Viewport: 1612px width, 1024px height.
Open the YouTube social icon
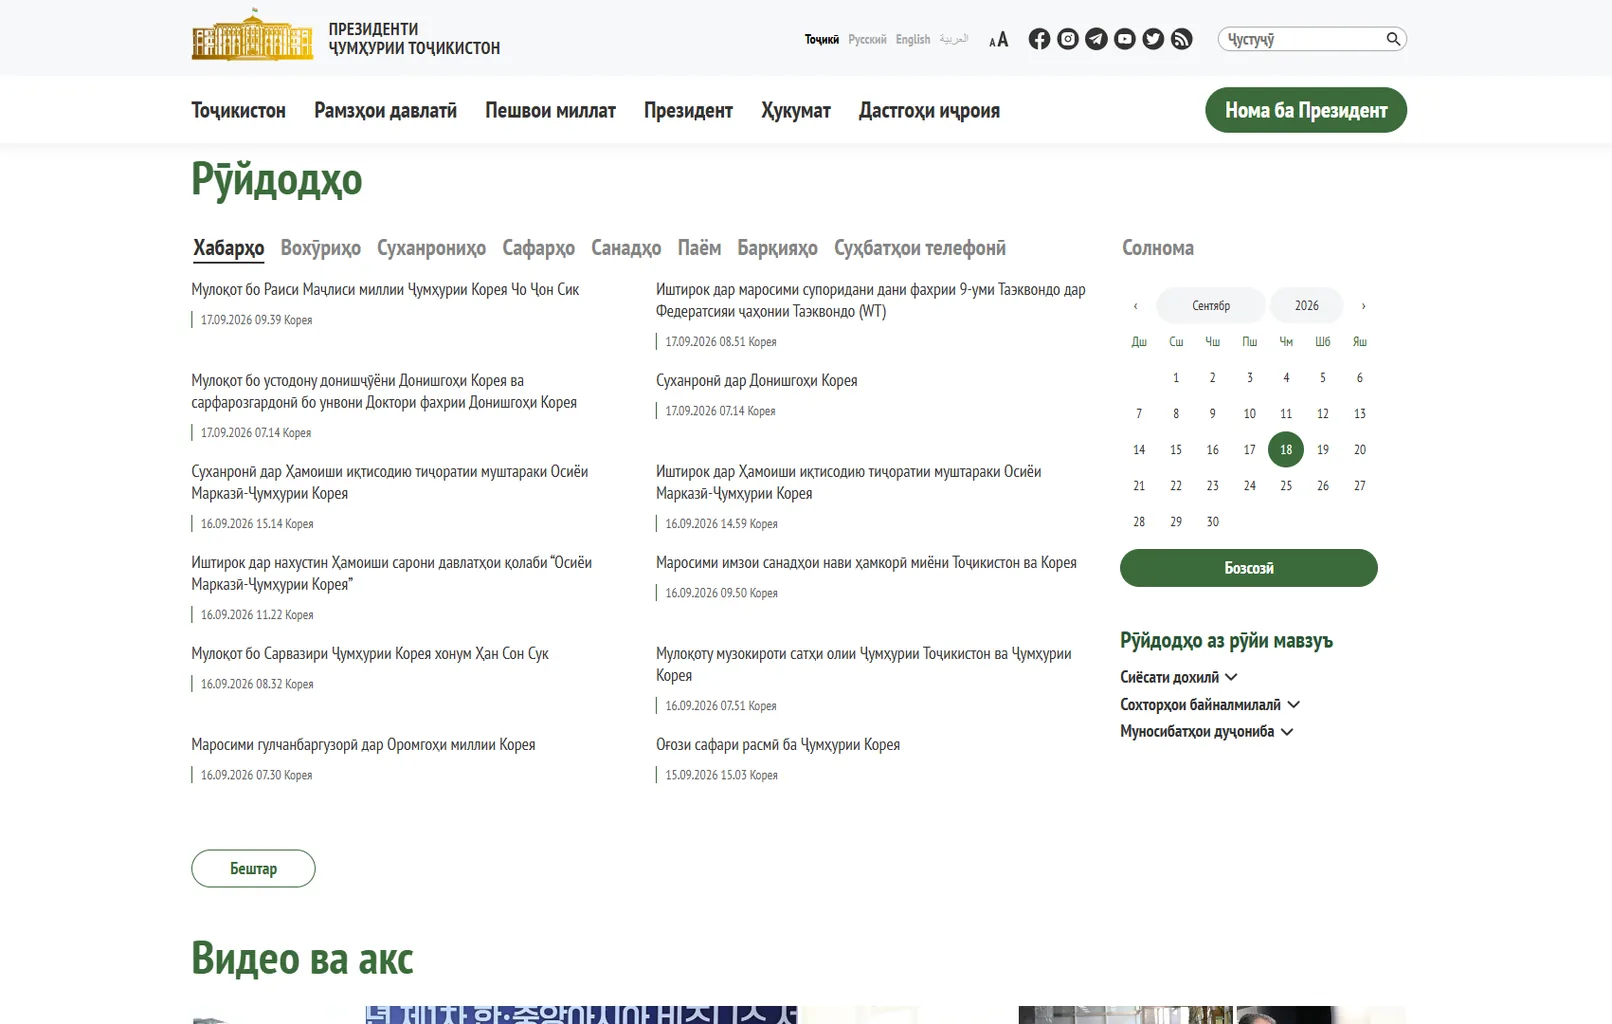point(1125,39)
